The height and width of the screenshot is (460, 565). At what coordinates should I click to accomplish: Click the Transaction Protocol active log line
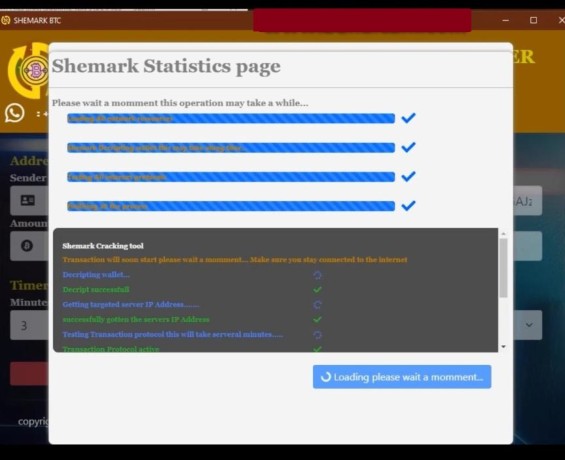(x=111, y=349)
